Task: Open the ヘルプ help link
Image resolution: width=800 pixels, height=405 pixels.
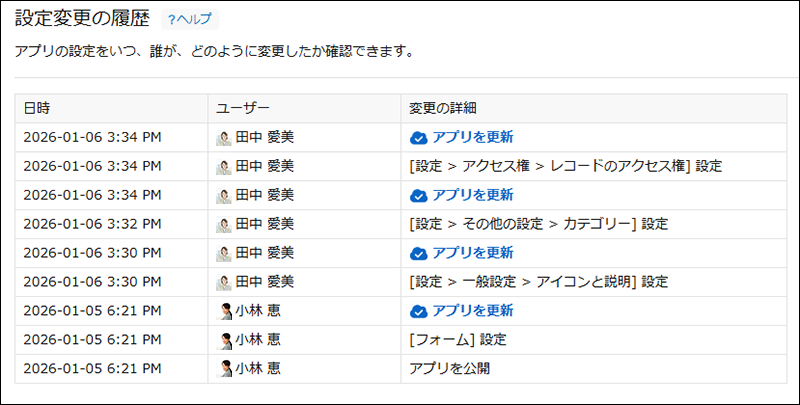Action: [190, 19]
